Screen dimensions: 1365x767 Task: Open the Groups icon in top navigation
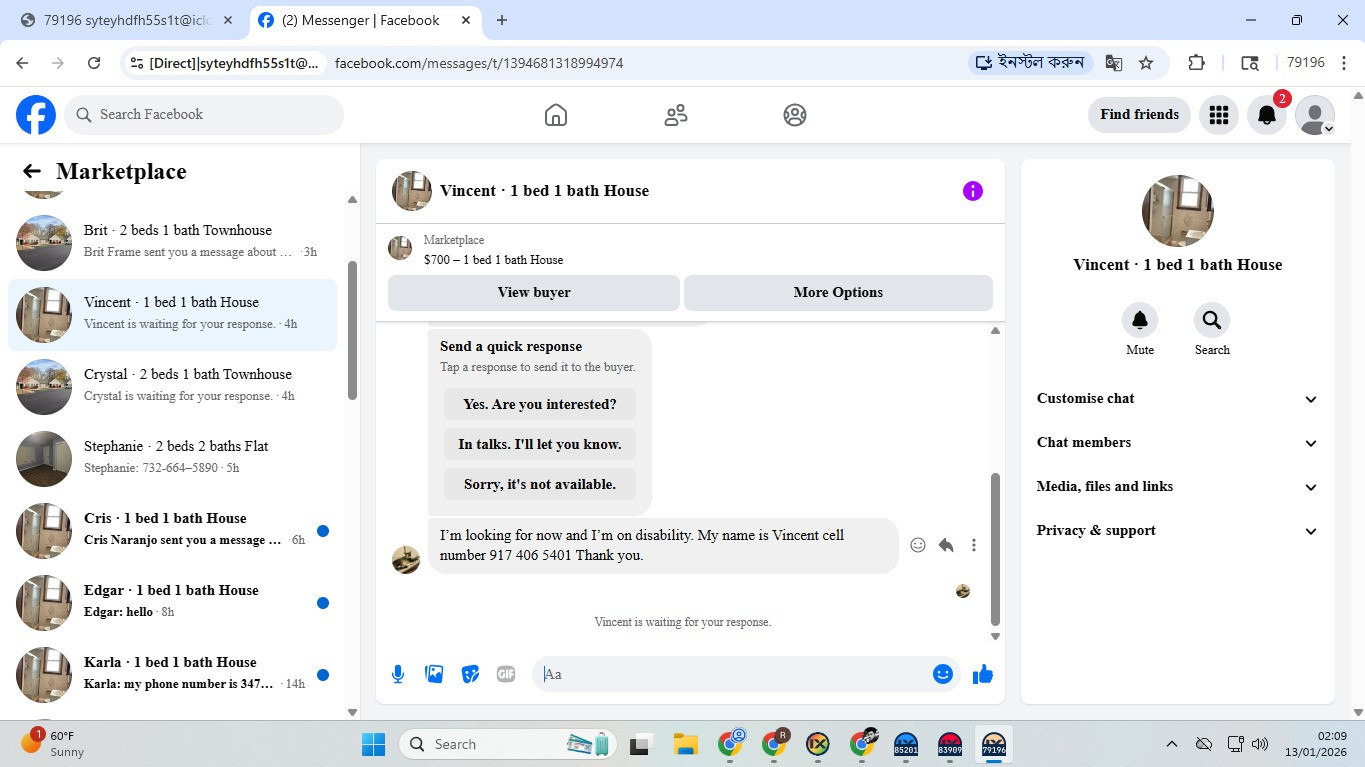click(x=795, y=115)
